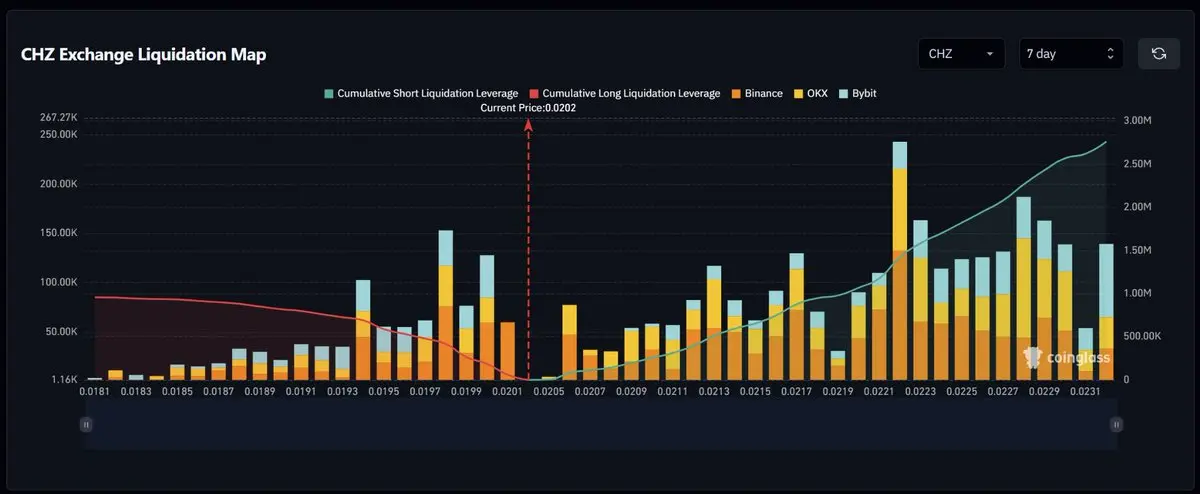
Task: Click the bar at price 0.0228
Action: pos(1024,288)
